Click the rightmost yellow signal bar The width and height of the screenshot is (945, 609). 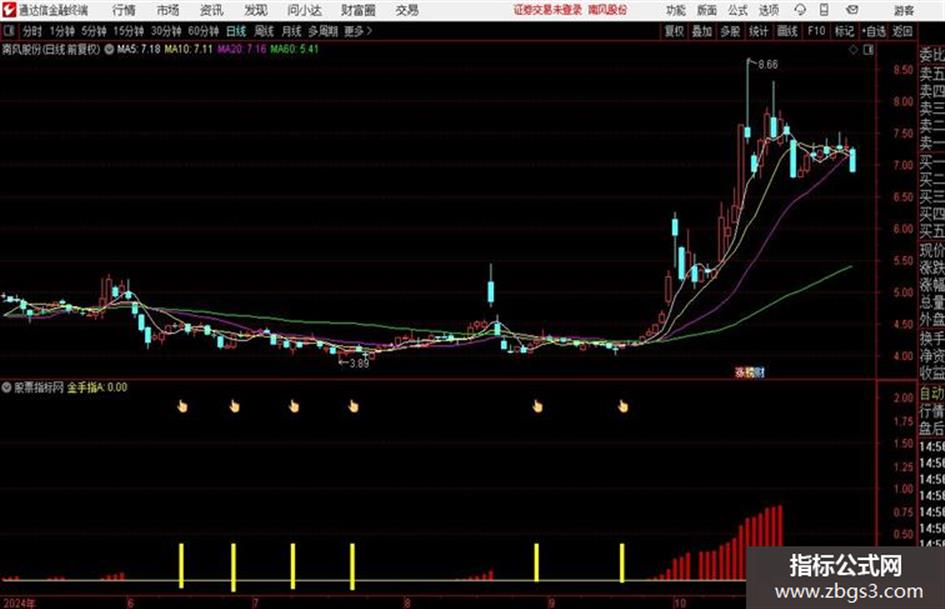[623, 563]
